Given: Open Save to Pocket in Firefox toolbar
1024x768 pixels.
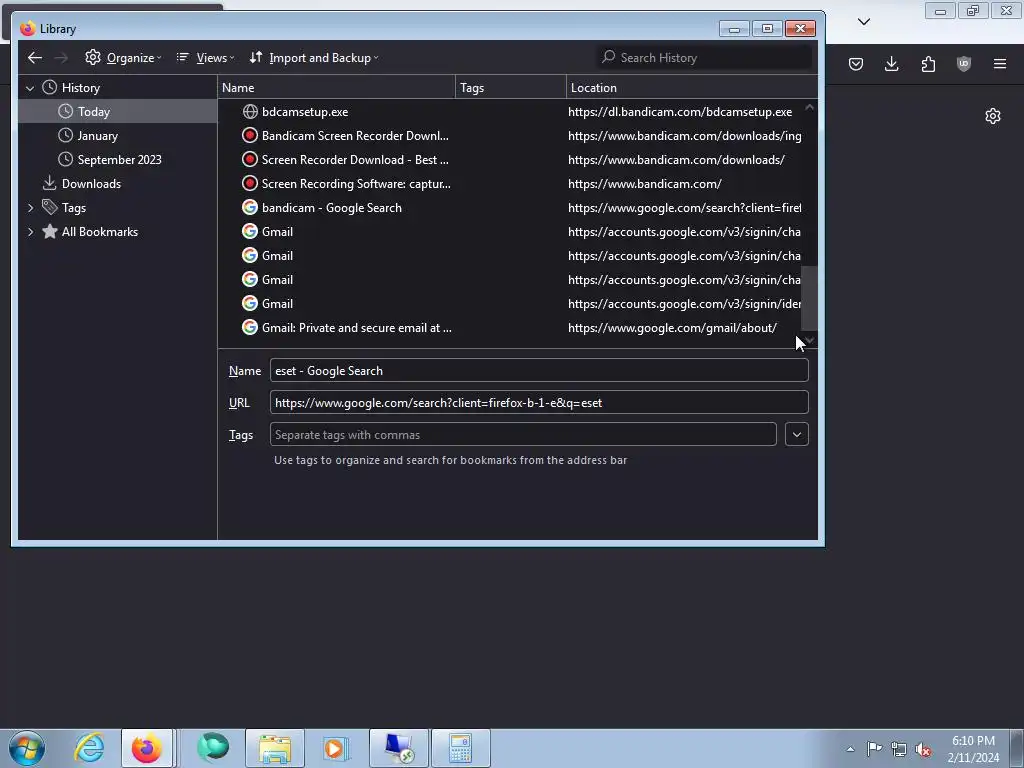Looking at the screenshot, I should [x=856, y=64].
